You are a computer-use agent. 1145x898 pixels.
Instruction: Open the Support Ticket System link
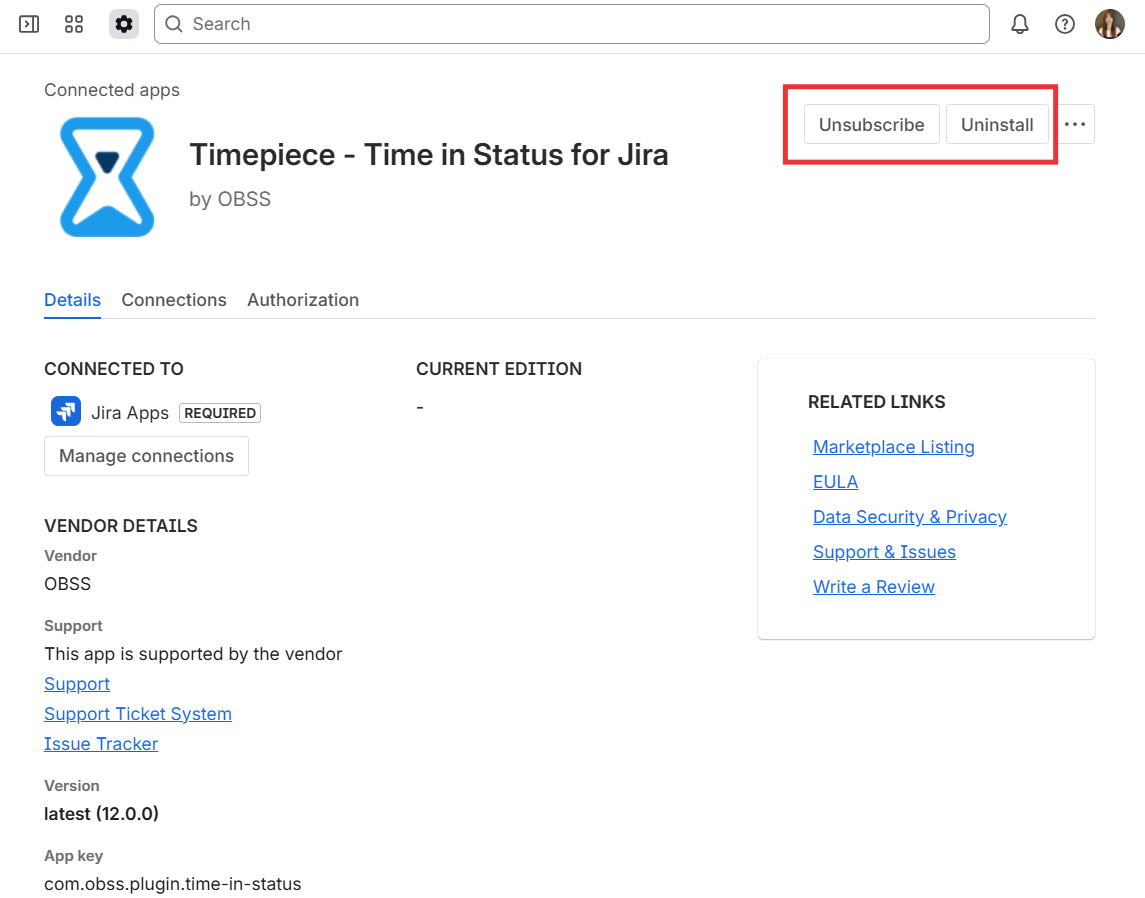click(x=138, y=714)
